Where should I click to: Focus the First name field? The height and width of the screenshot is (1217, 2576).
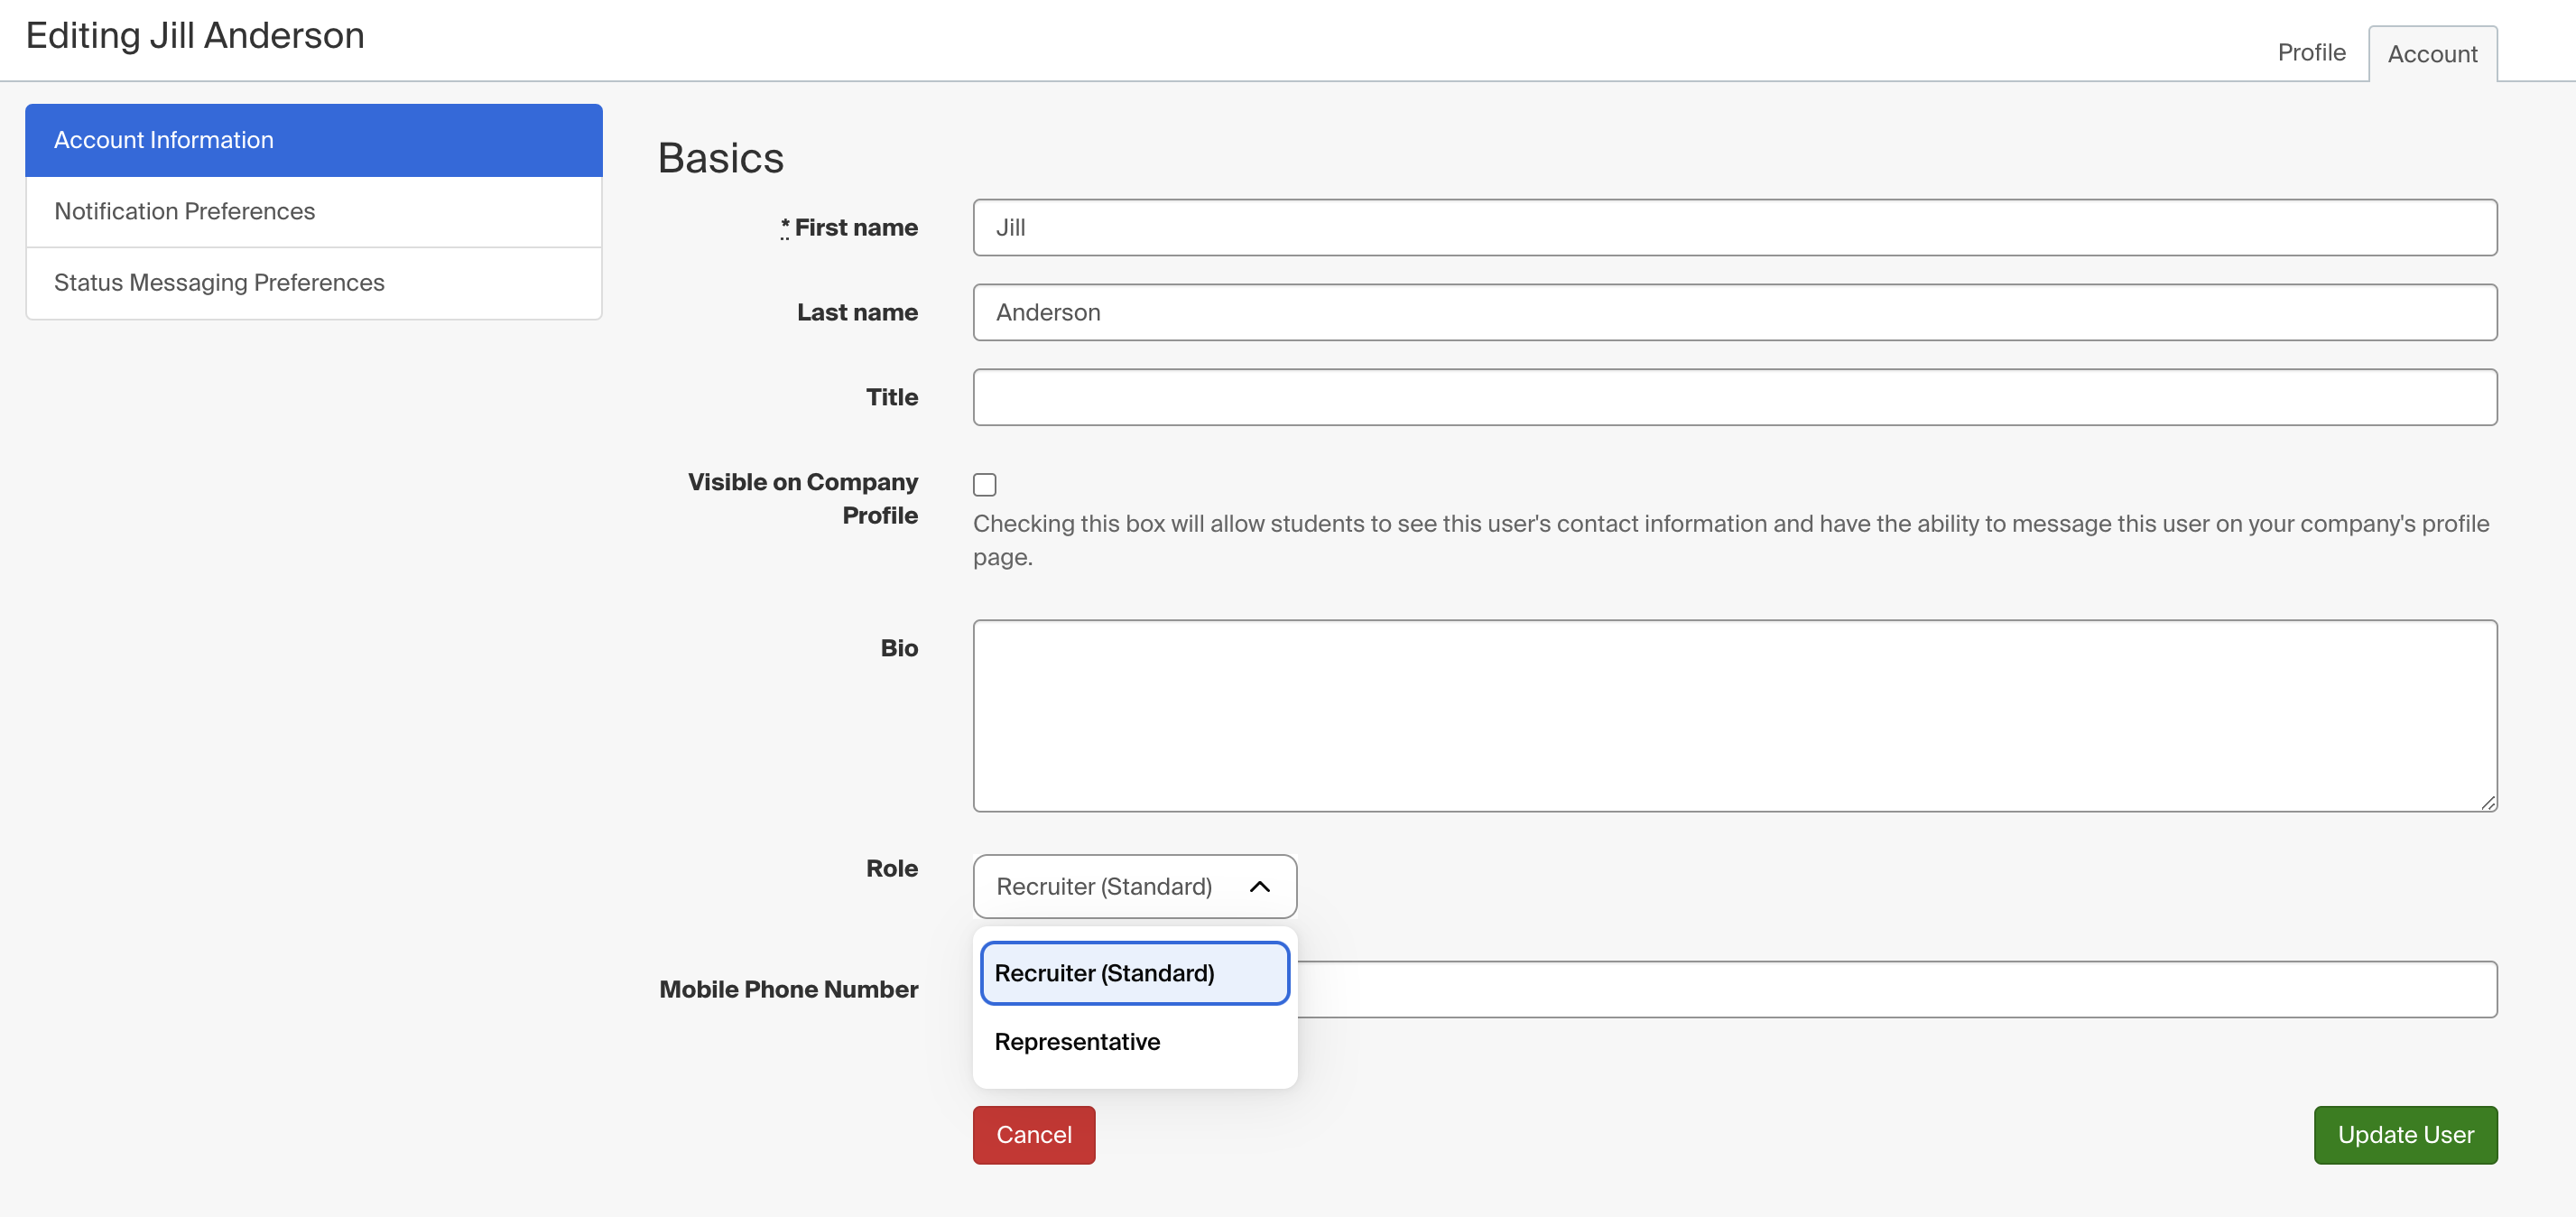click(1734, 227)
